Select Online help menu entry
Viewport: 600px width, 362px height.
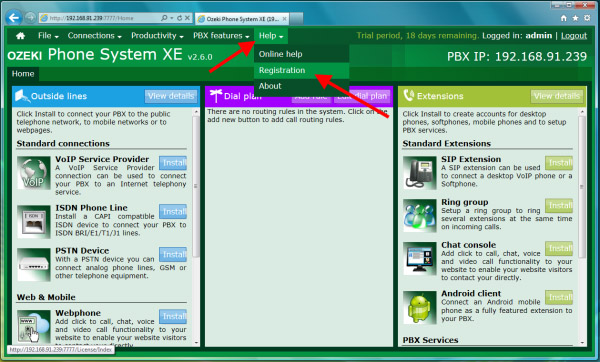(x=302, y=54)
